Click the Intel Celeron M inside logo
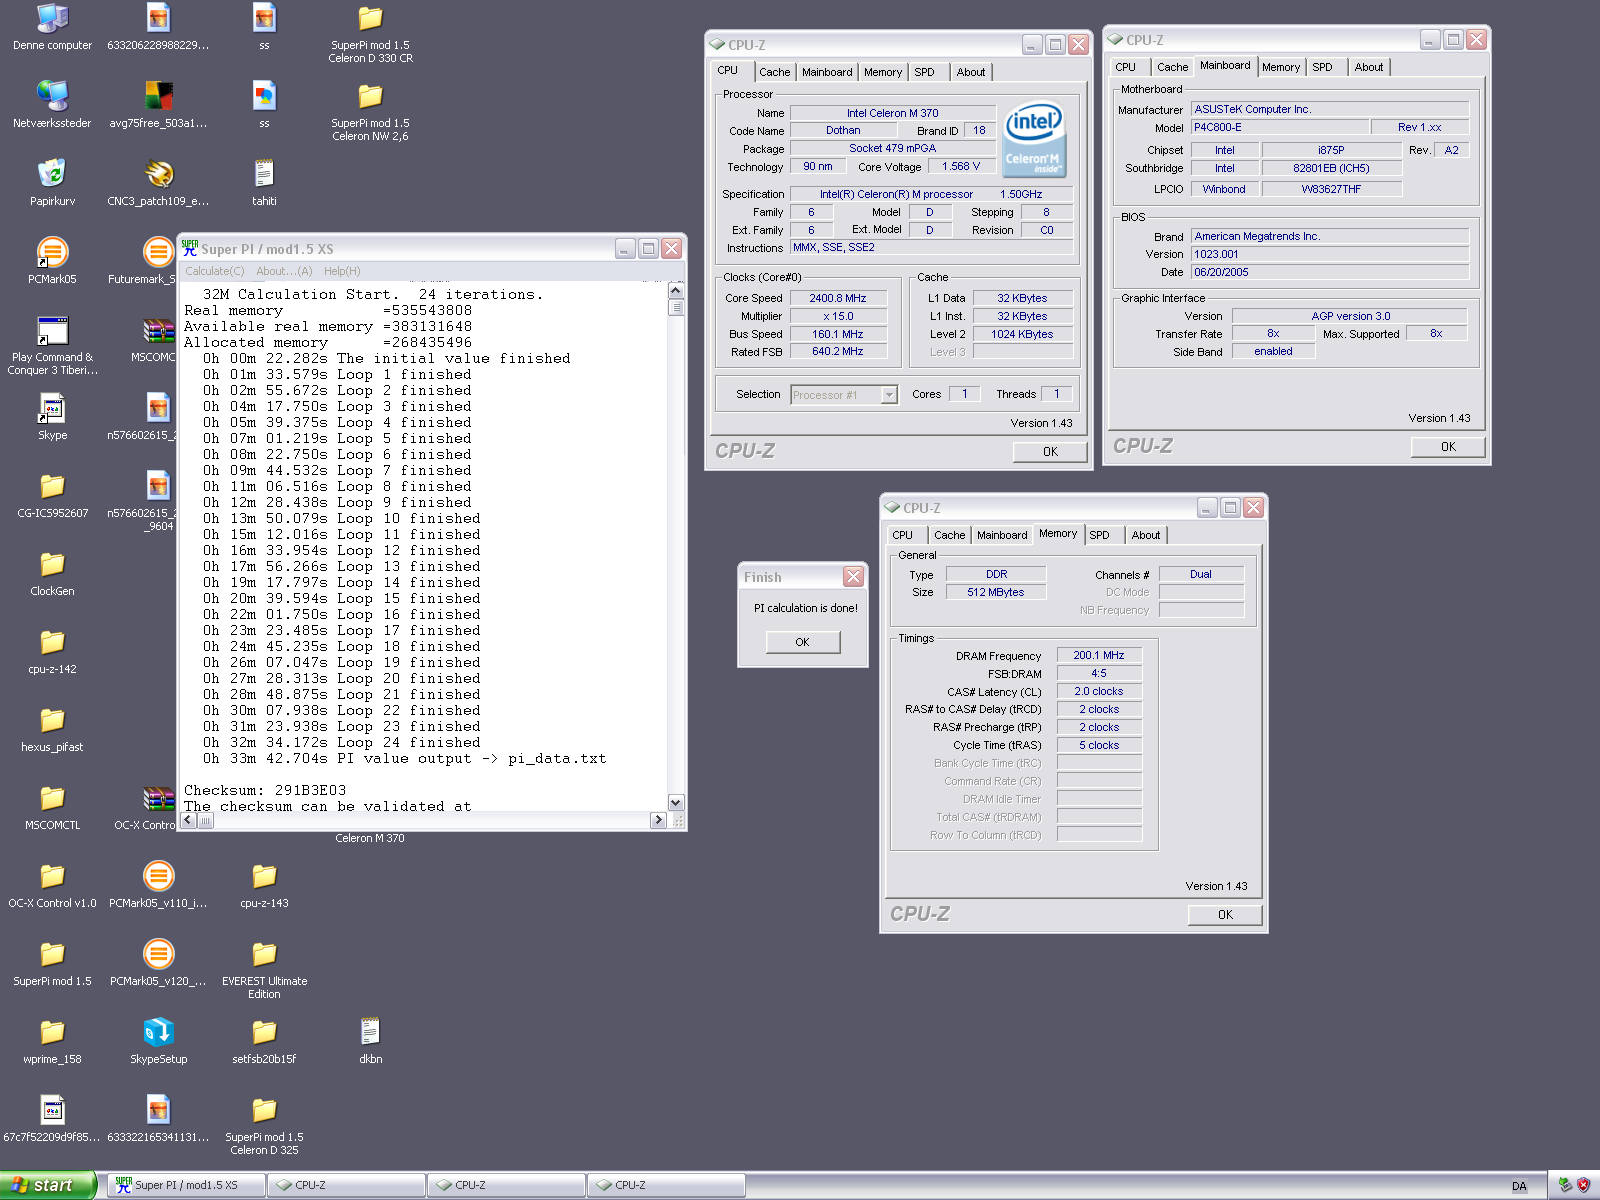Viewport: 1600px width, 1200px height. [x=1034, y=139]
